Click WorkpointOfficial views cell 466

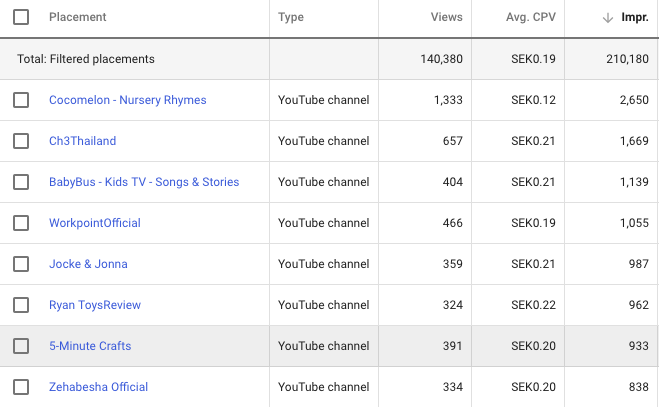pyautogui.click(x=453, y=223)
